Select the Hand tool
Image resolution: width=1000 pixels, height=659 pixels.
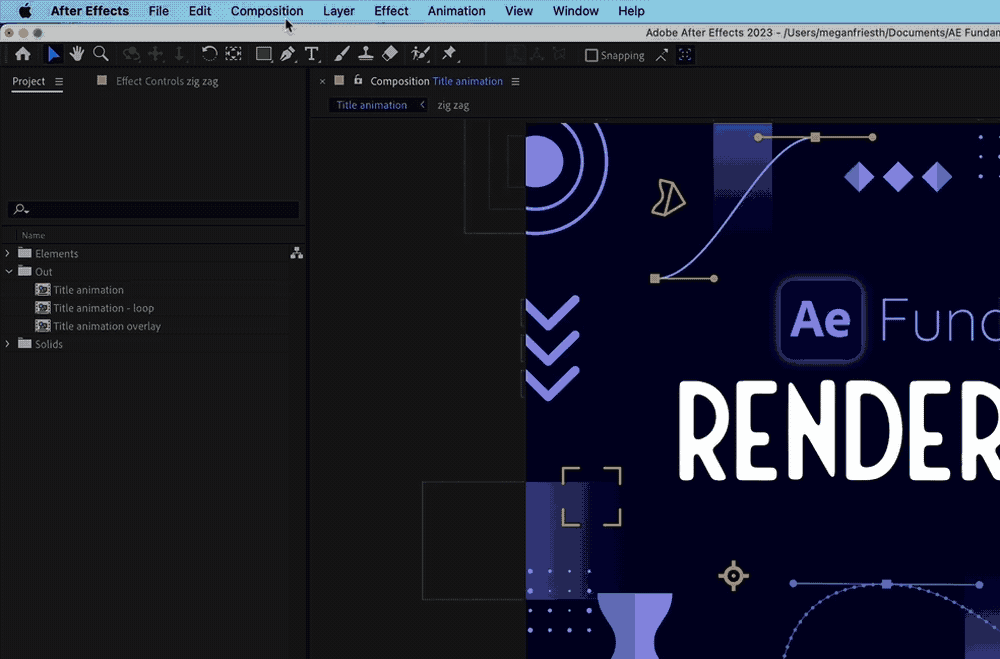[x=77, y=54]
